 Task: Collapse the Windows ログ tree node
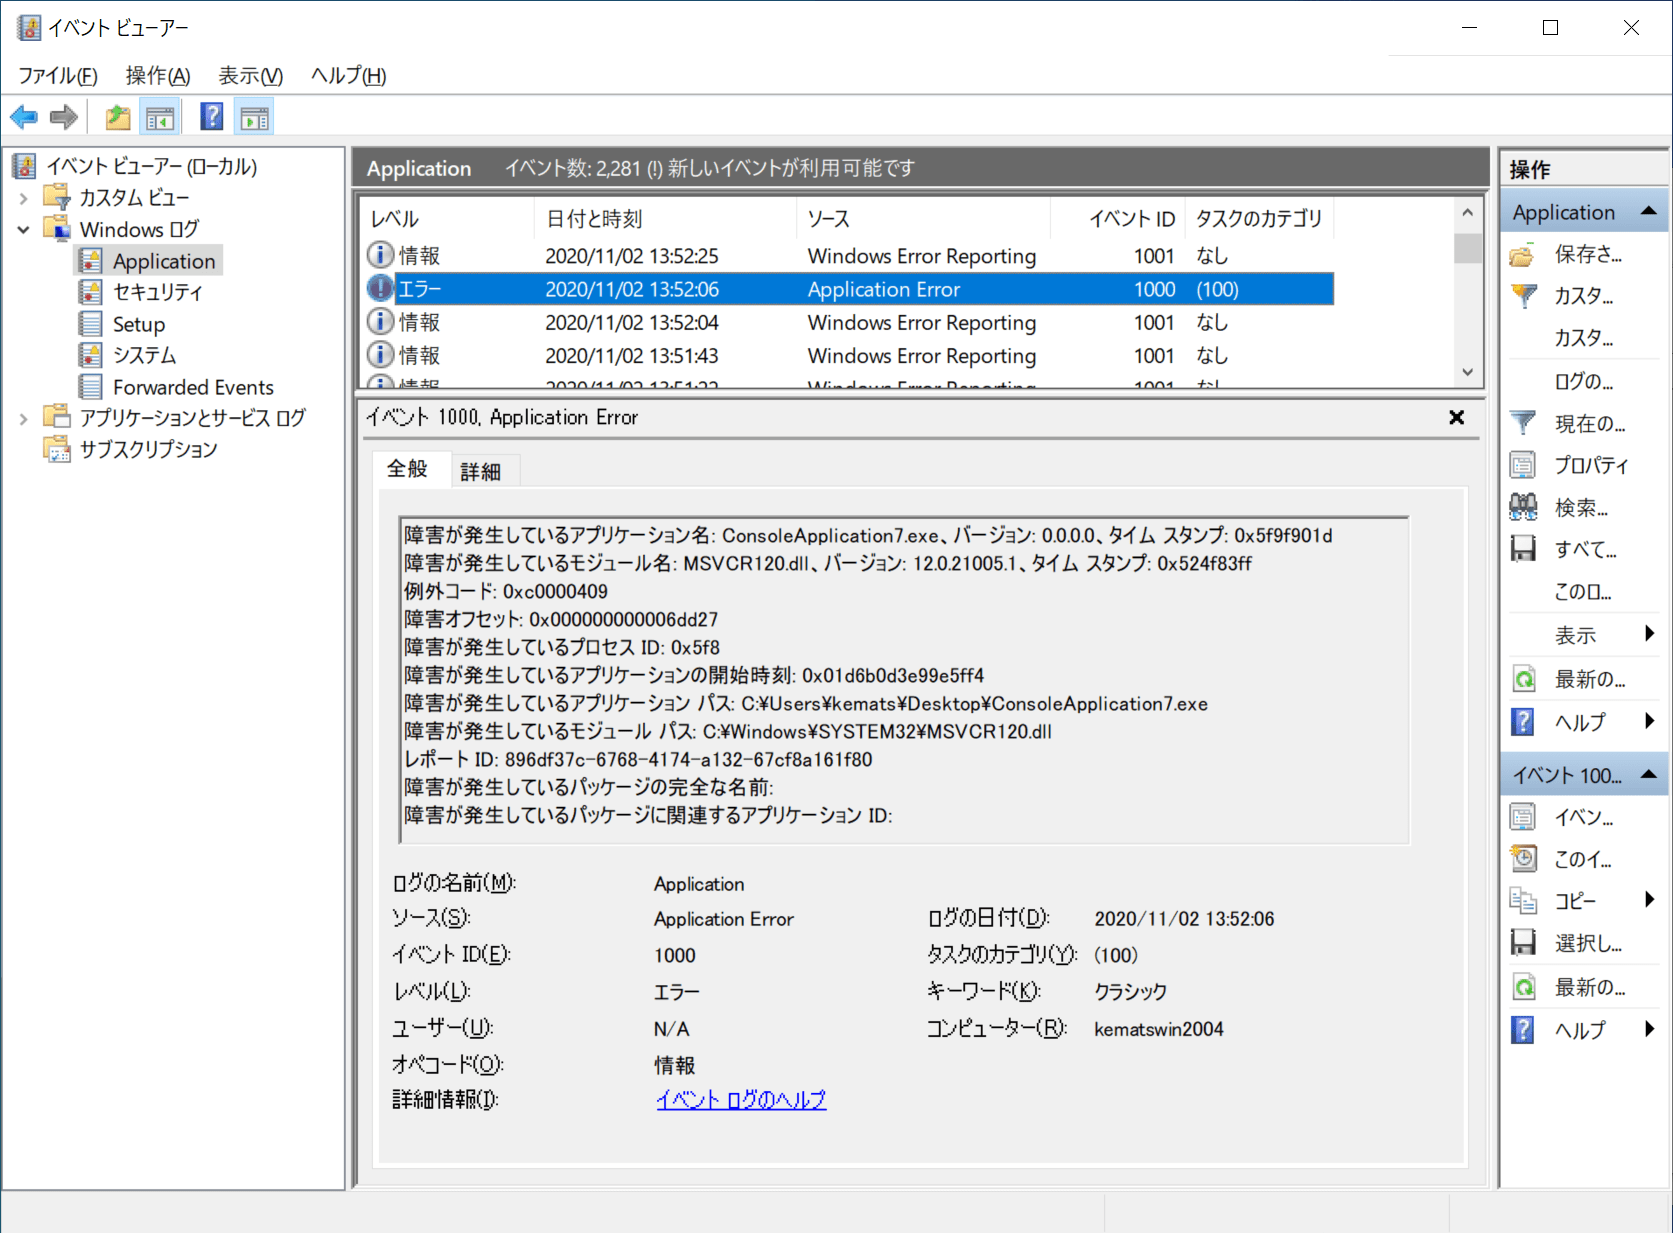(x=23, y=229)
